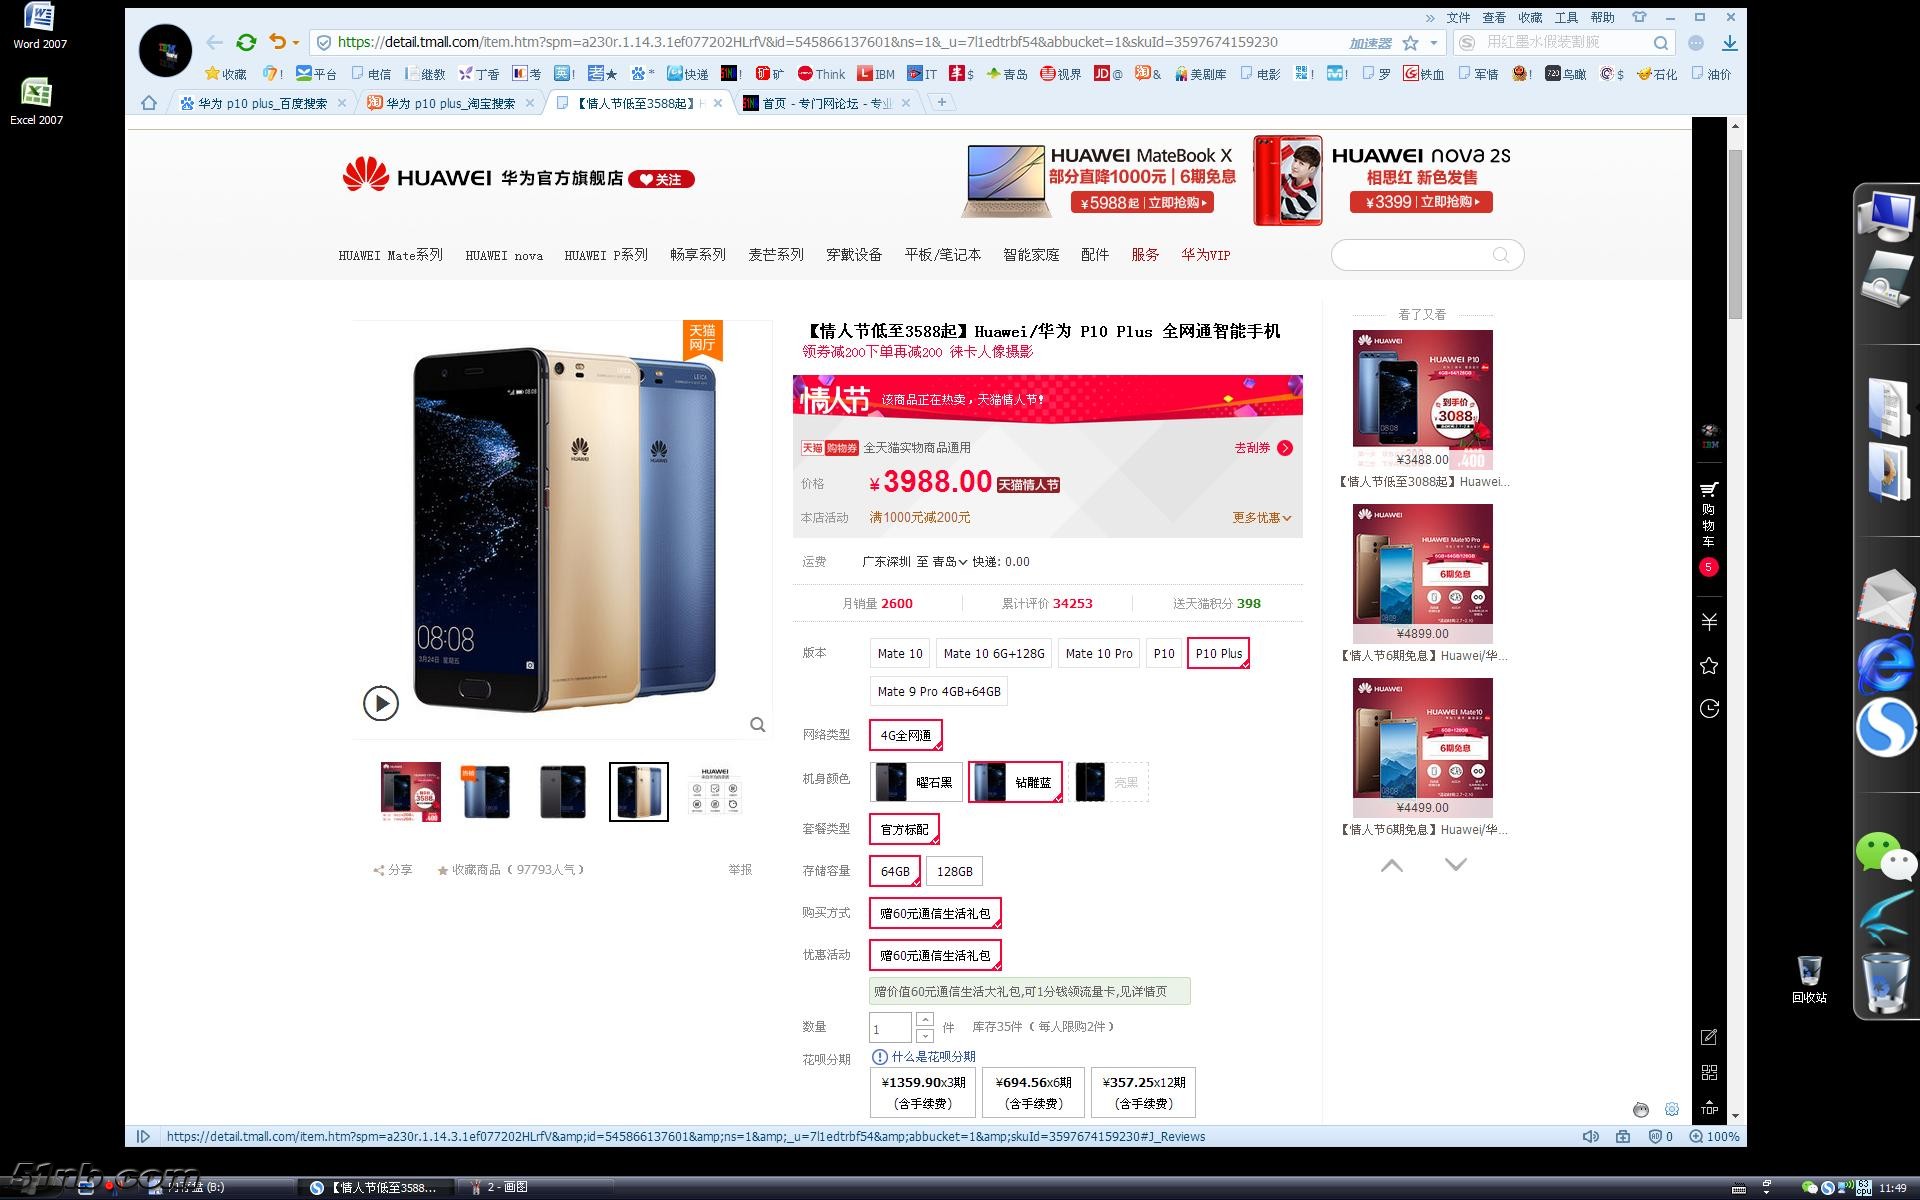This screenshot has width=1920, height=1200.
Task: Play the product video
Action: pyautogui.click(x=381, y=703)
